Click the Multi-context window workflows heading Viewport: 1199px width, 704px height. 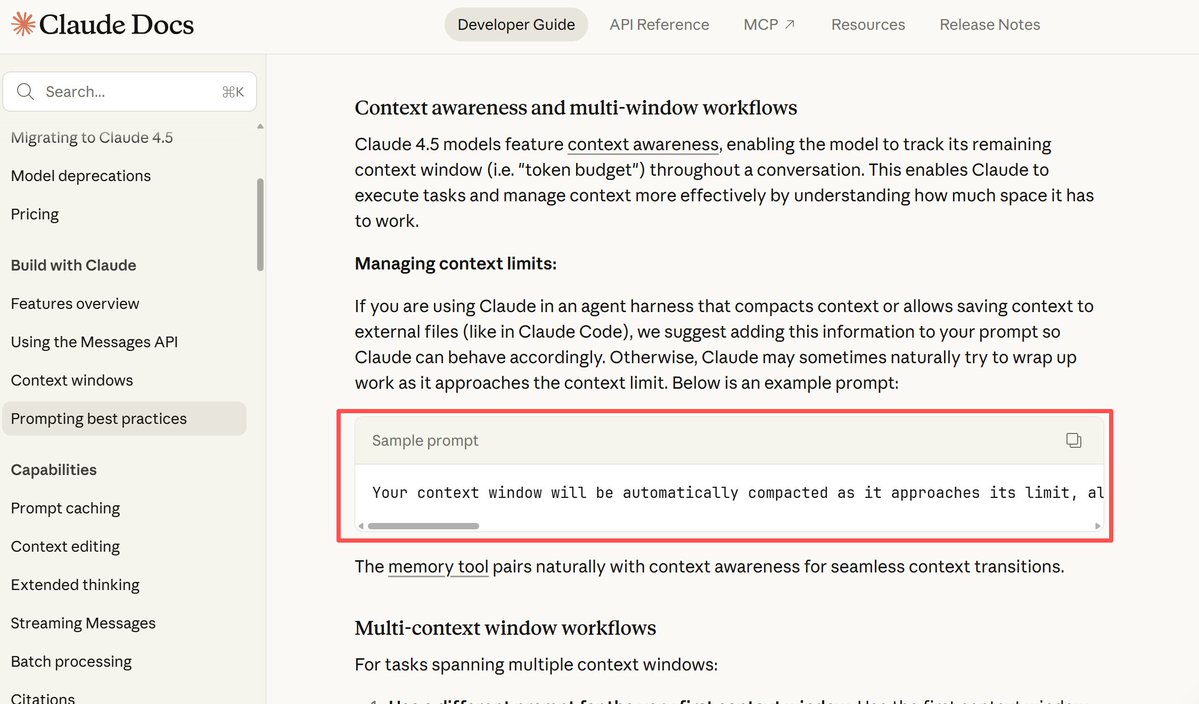pyautogui.click(x=505, y=628)
